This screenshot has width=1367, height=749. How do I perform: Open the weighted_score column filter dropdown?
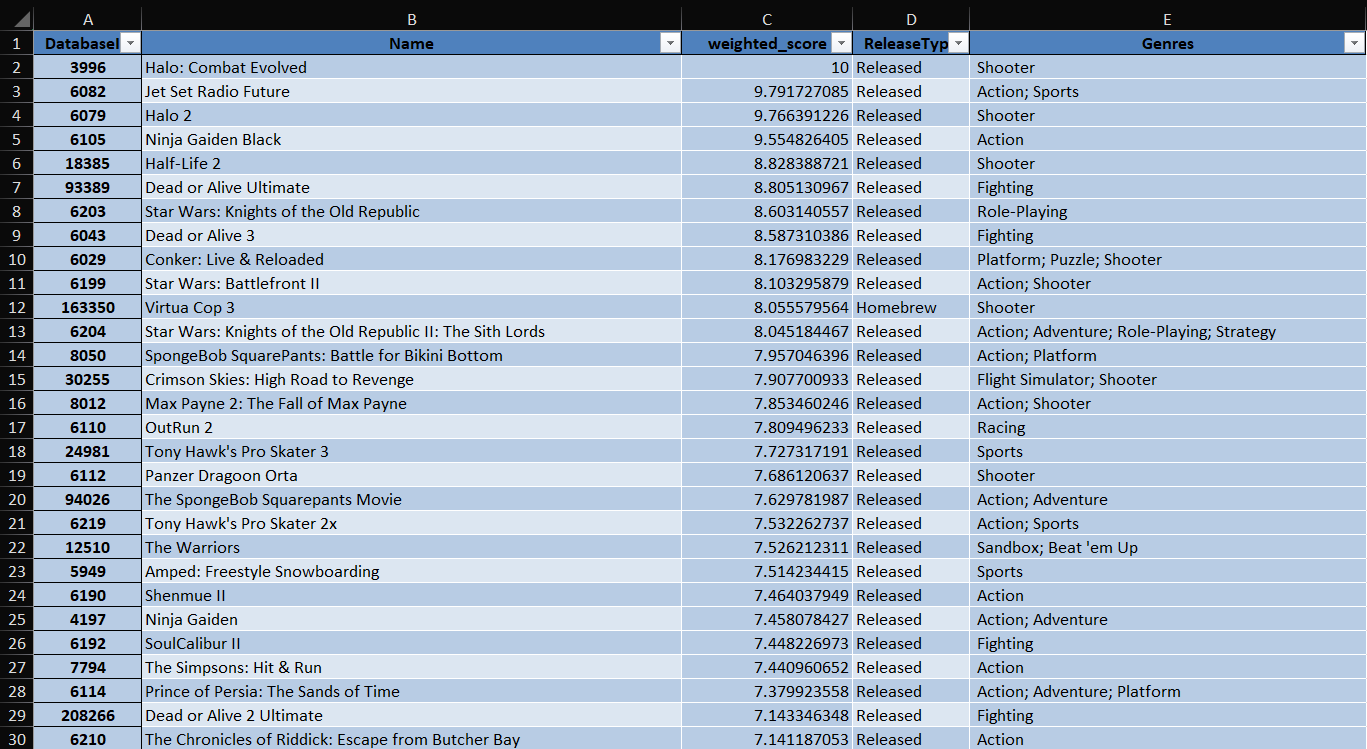(841, 43)
